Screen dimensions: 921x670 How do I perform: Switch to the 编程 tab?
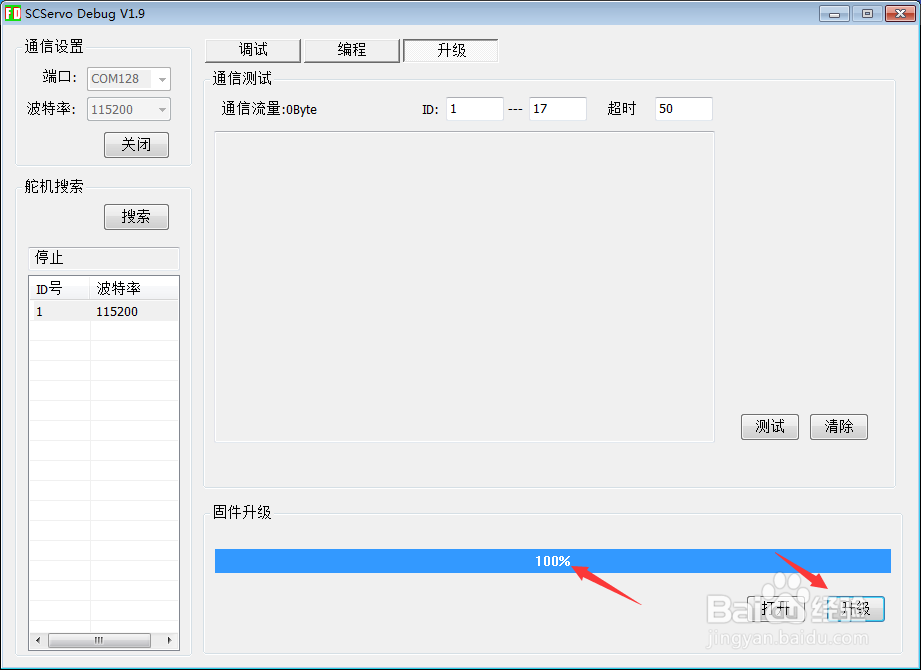click(352, 50)
